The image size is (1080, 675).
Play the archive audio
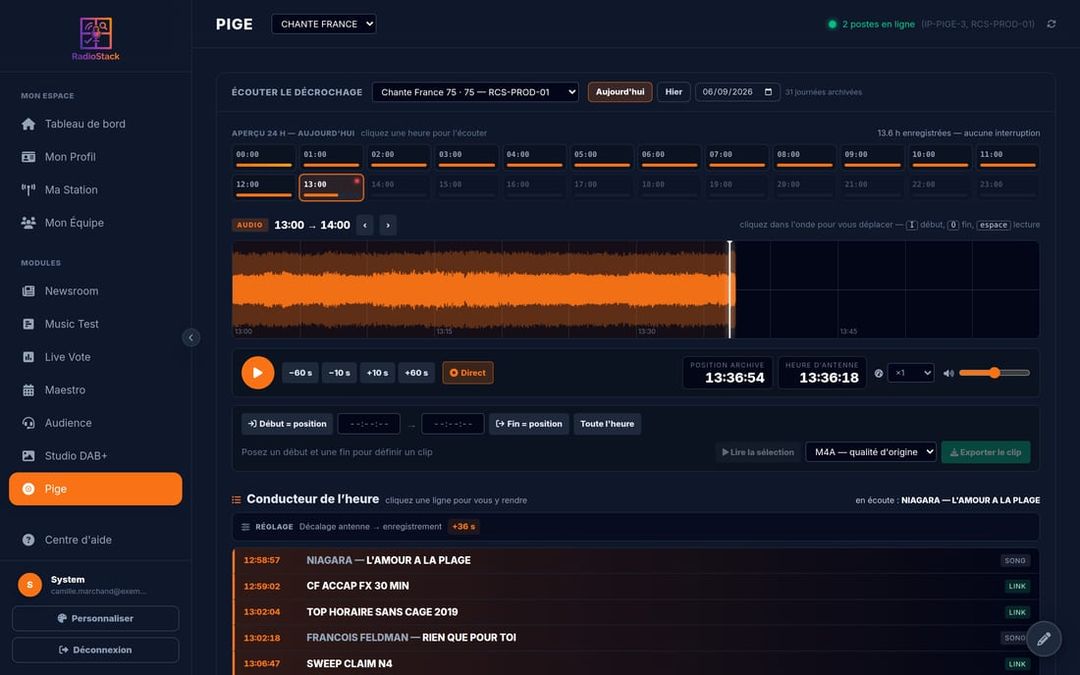258,373
